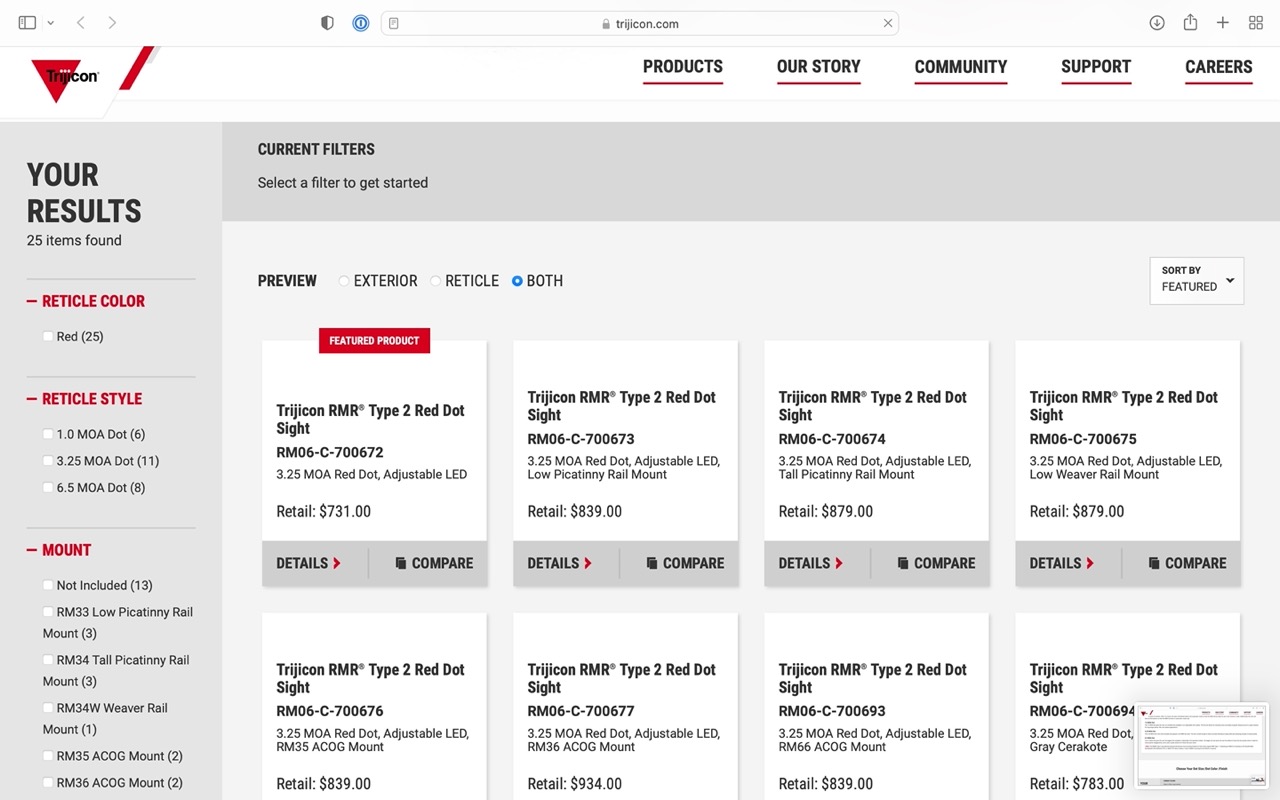
Task: Collapse the MOUNT filter section
Action: [59, 550]
